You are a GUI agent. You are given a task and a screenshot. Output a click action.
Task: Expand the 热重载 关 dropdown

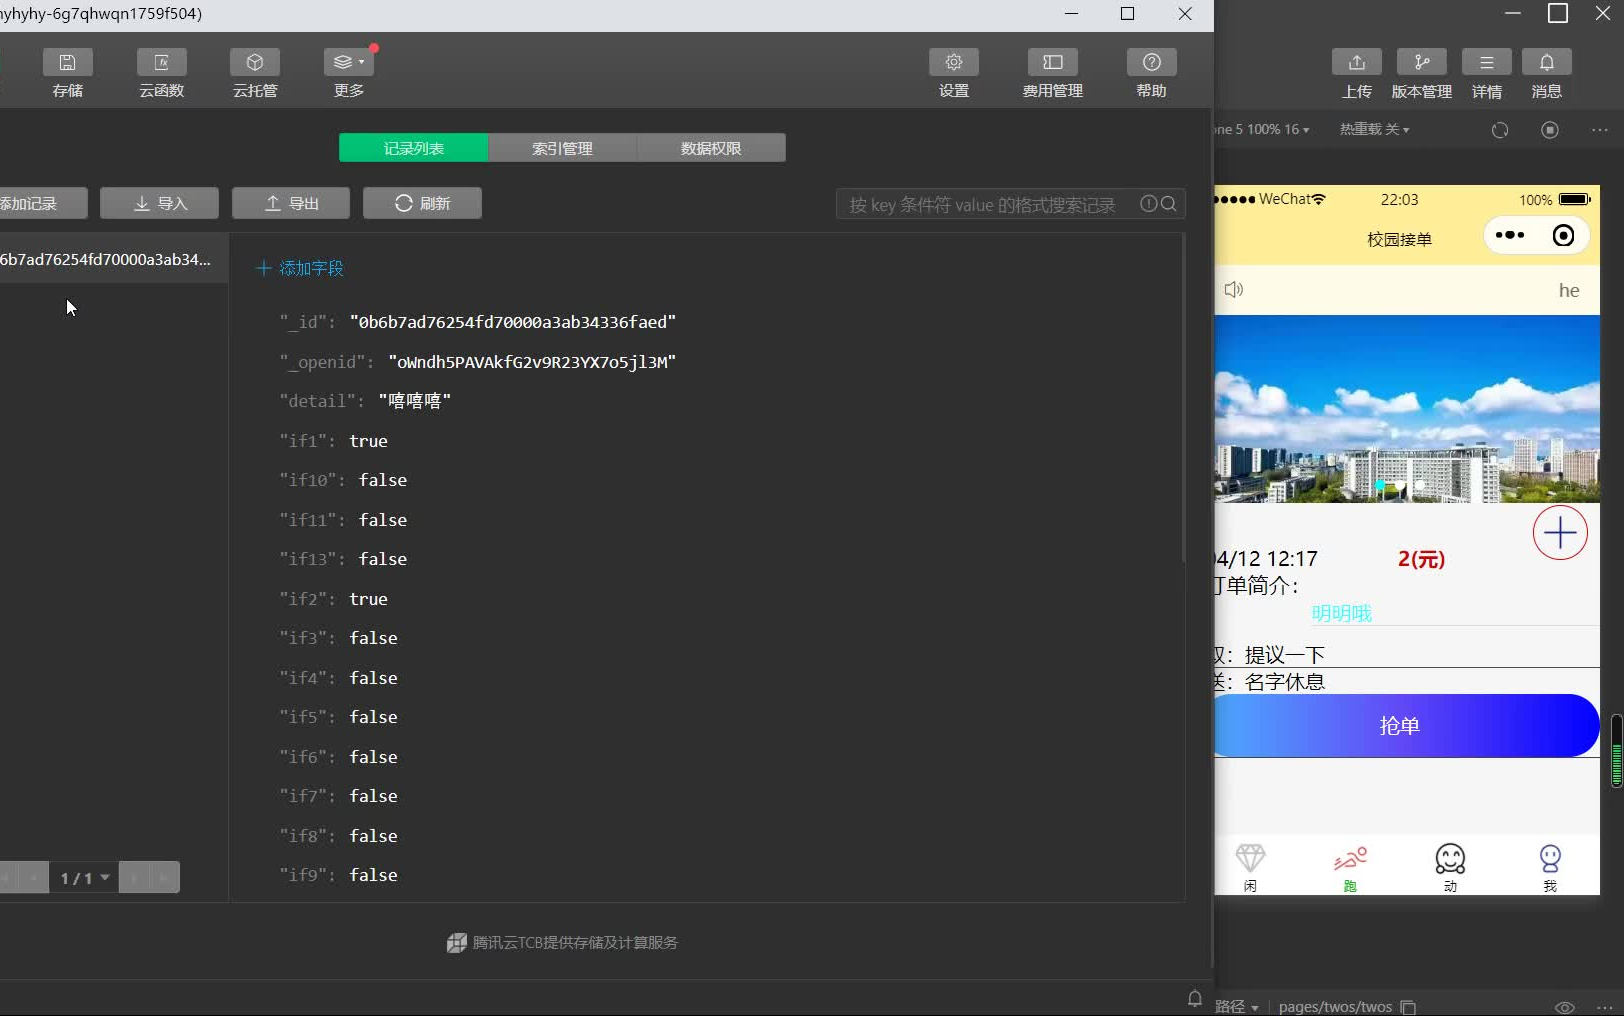(x=1375, y=129)
